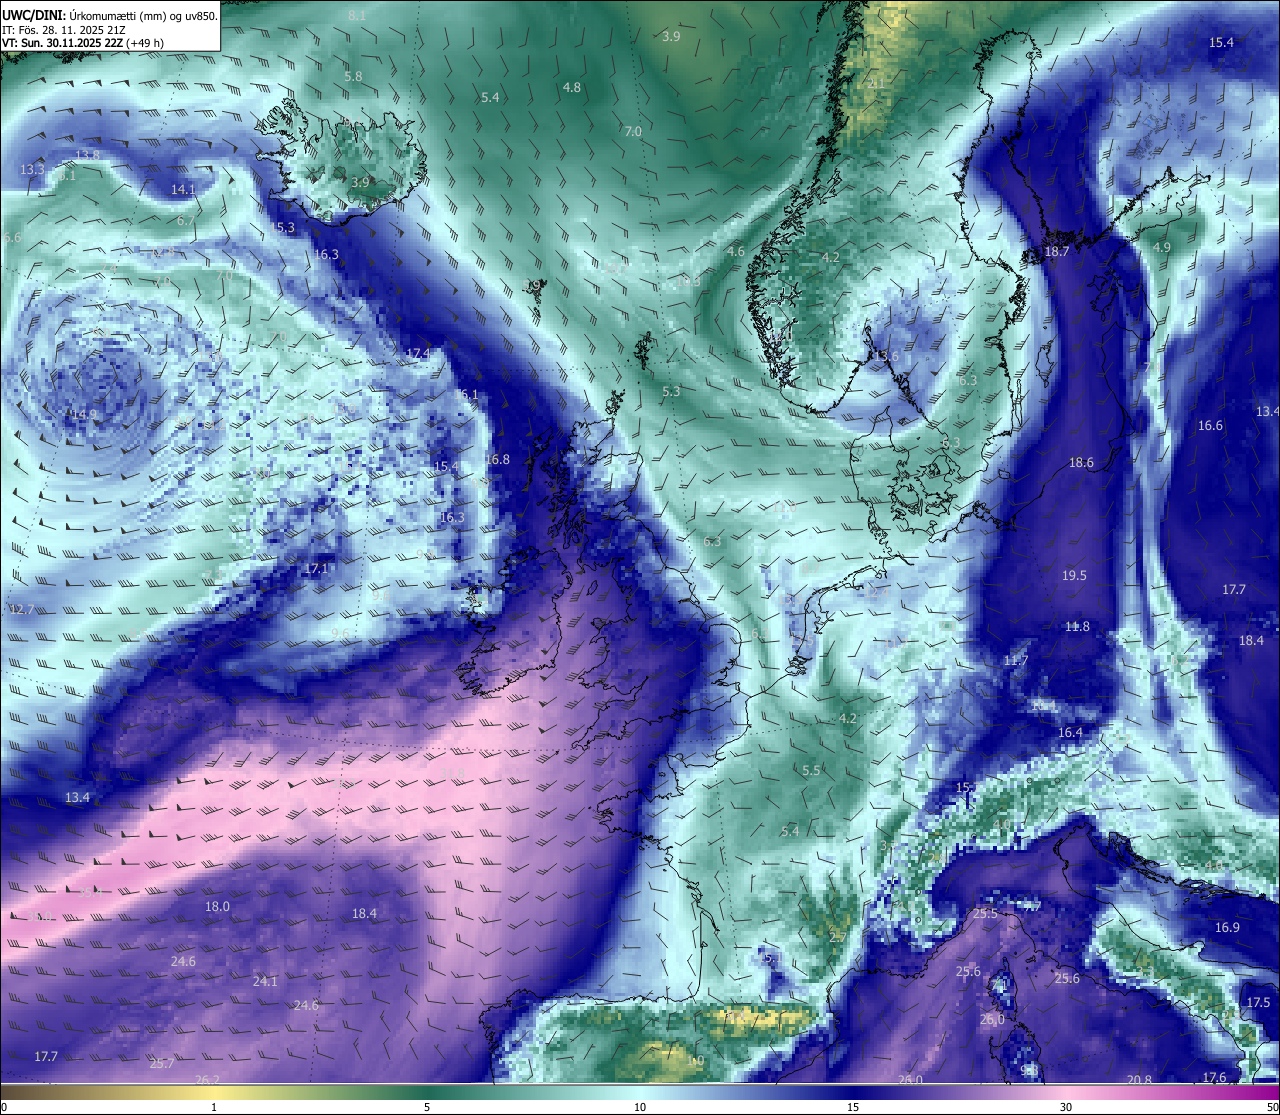
Task: Click the 15.3 value south of Iceland
Action: [283, 228]
